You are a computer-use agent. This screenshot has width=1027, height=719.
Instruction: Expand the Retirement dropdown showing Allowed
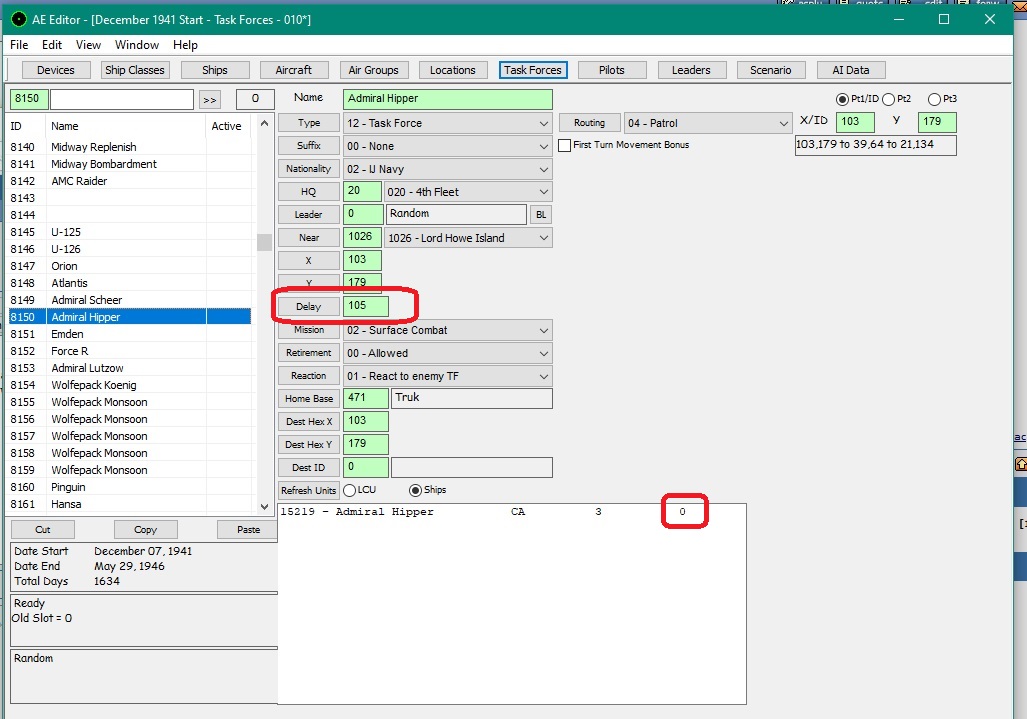tap(544, 353)
